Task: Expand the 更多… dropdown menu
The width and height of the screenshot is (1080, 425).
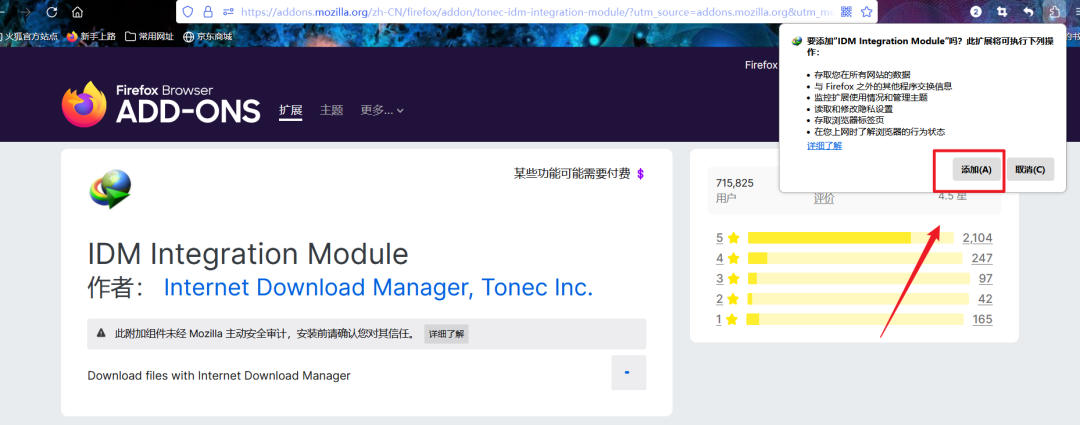Action: click(x=382, y=110)
